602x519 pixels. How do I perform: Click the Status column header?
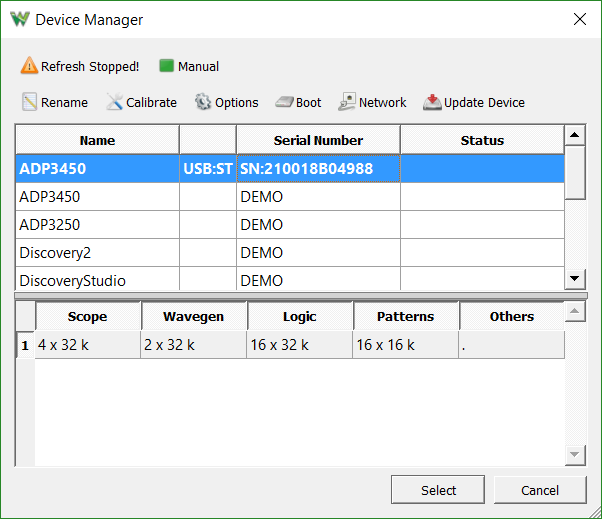coord(482,140)
